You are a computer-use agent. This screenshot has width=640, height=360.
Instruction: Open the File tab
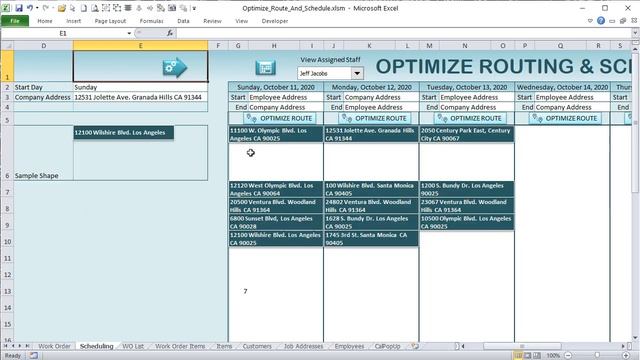[x=15, y=21]
